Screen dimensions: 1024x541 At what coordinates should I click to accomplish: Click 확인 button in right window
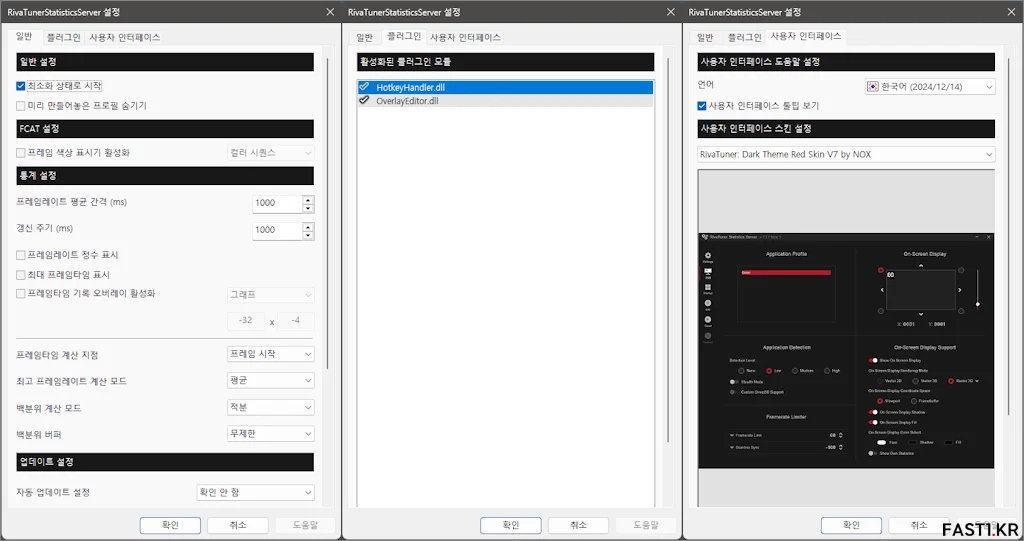click(852, 525)
